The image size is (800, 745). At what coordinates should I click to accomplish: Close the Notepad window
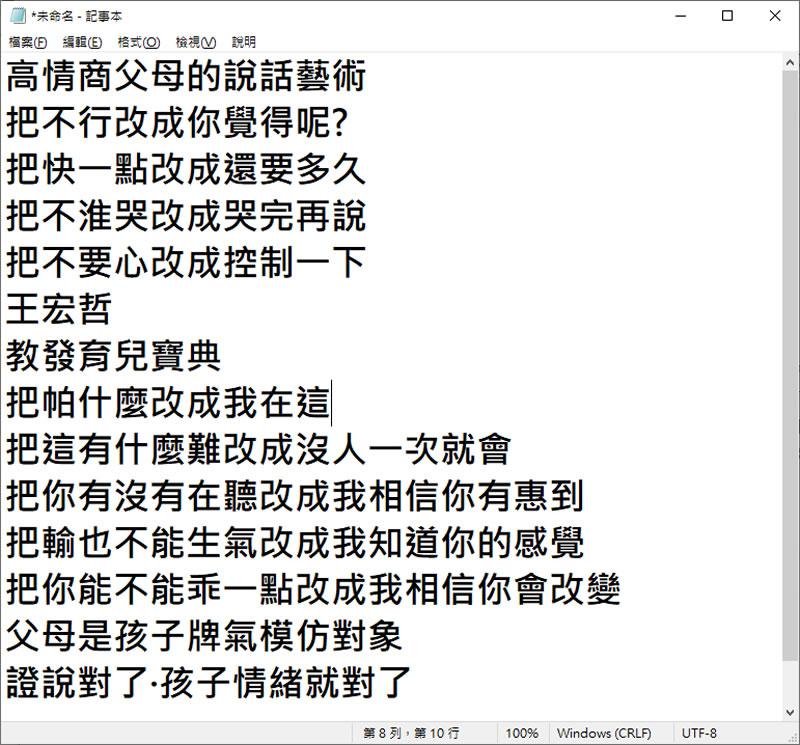click(x=775, y=16)
